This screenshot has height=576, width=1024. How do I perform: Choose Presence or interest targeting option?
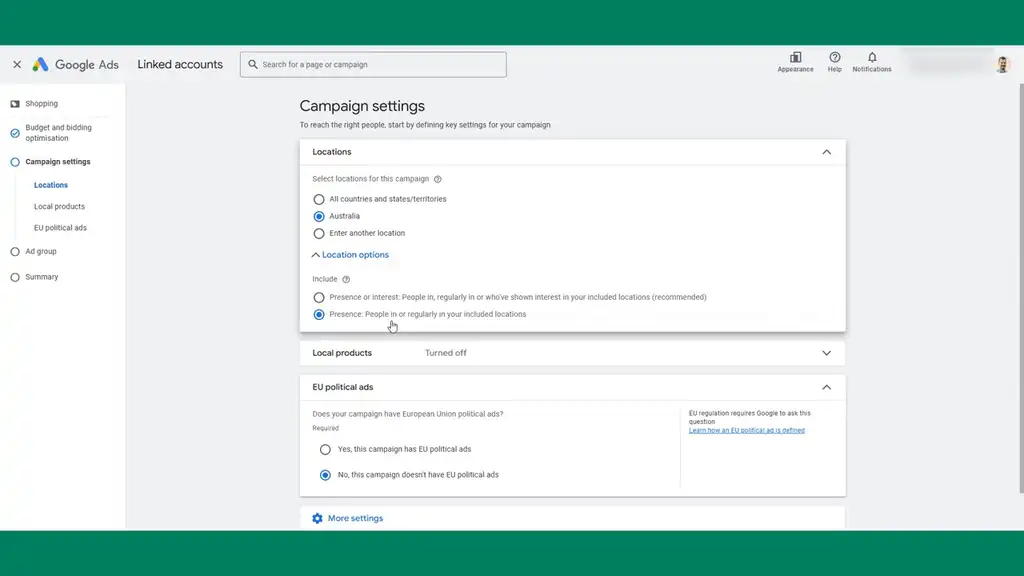tap(319, 297)
